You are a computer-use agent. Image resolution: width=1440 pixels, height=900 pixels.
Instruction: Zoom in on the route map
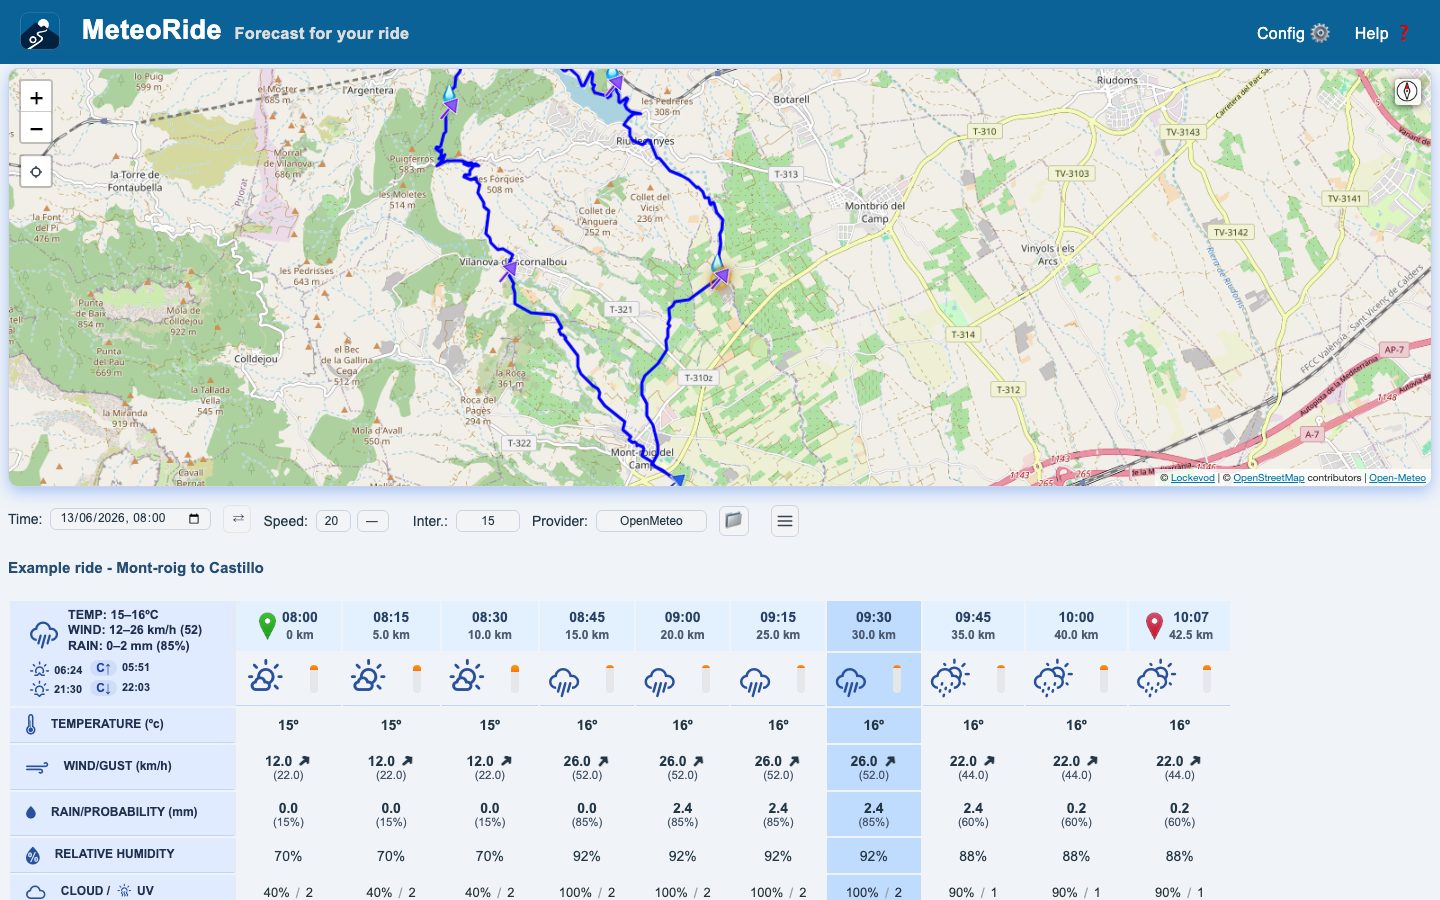click(x=36, y=97)
